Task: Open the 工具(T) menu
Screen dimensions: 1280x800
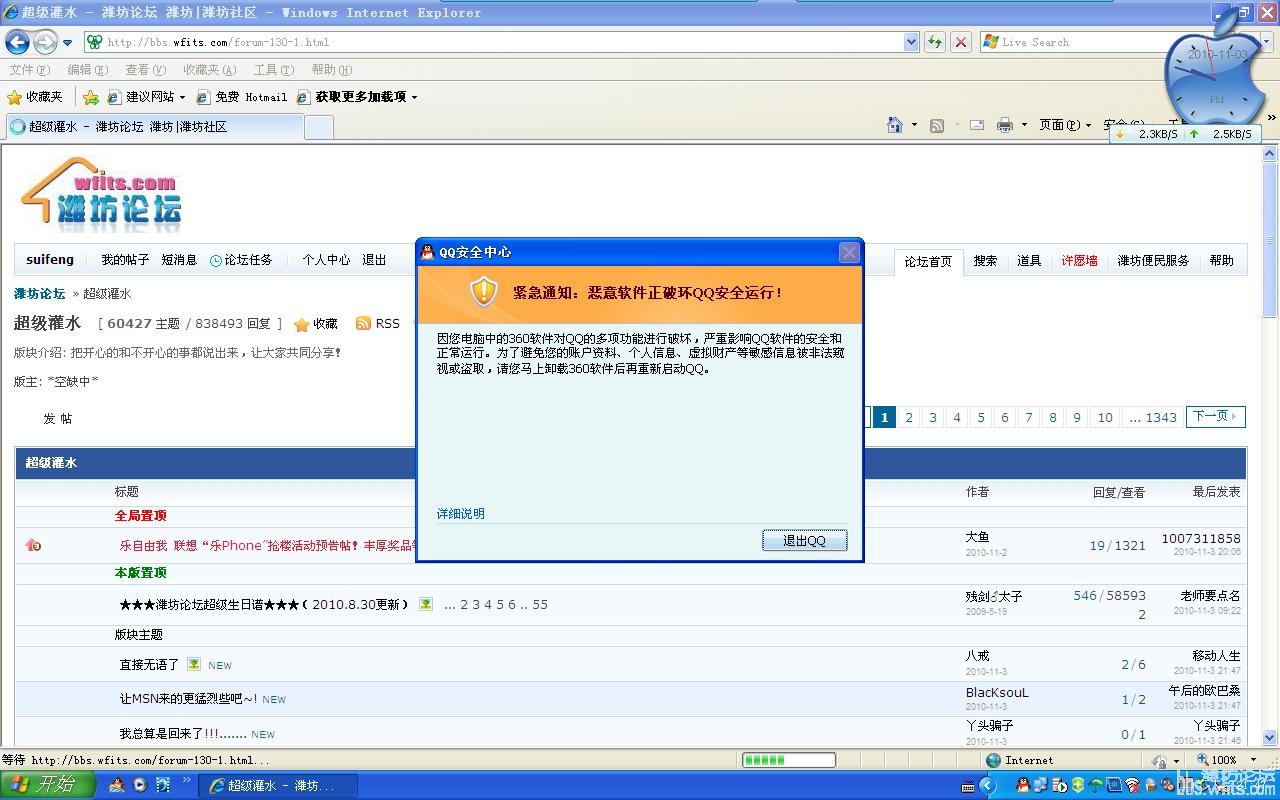Action: click(273, 70)
